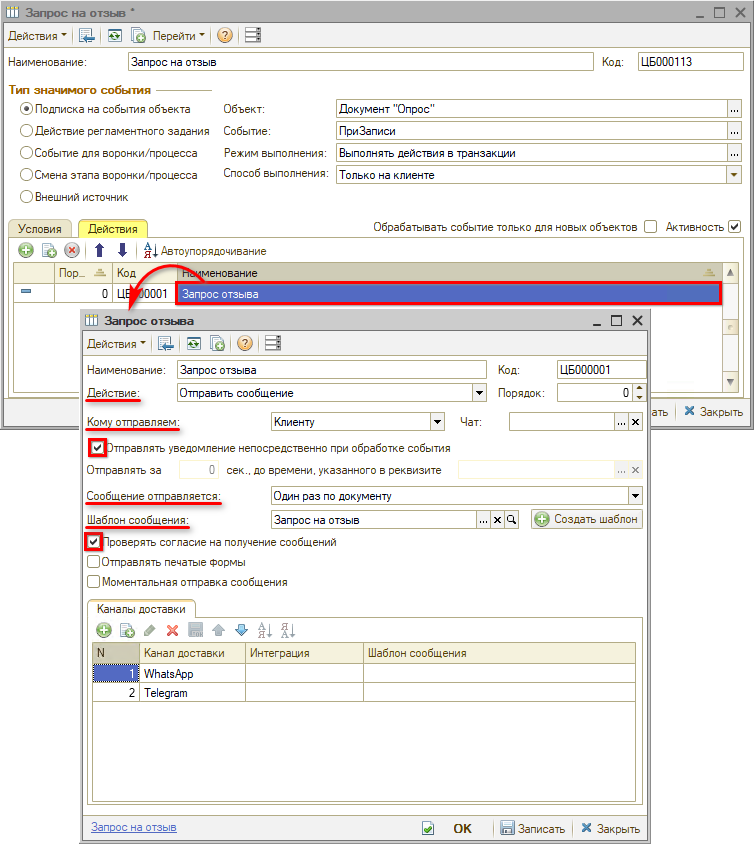The image size is (754, 844).
Task: Delete the delivery channel with the red X
Action: point(172,630)
